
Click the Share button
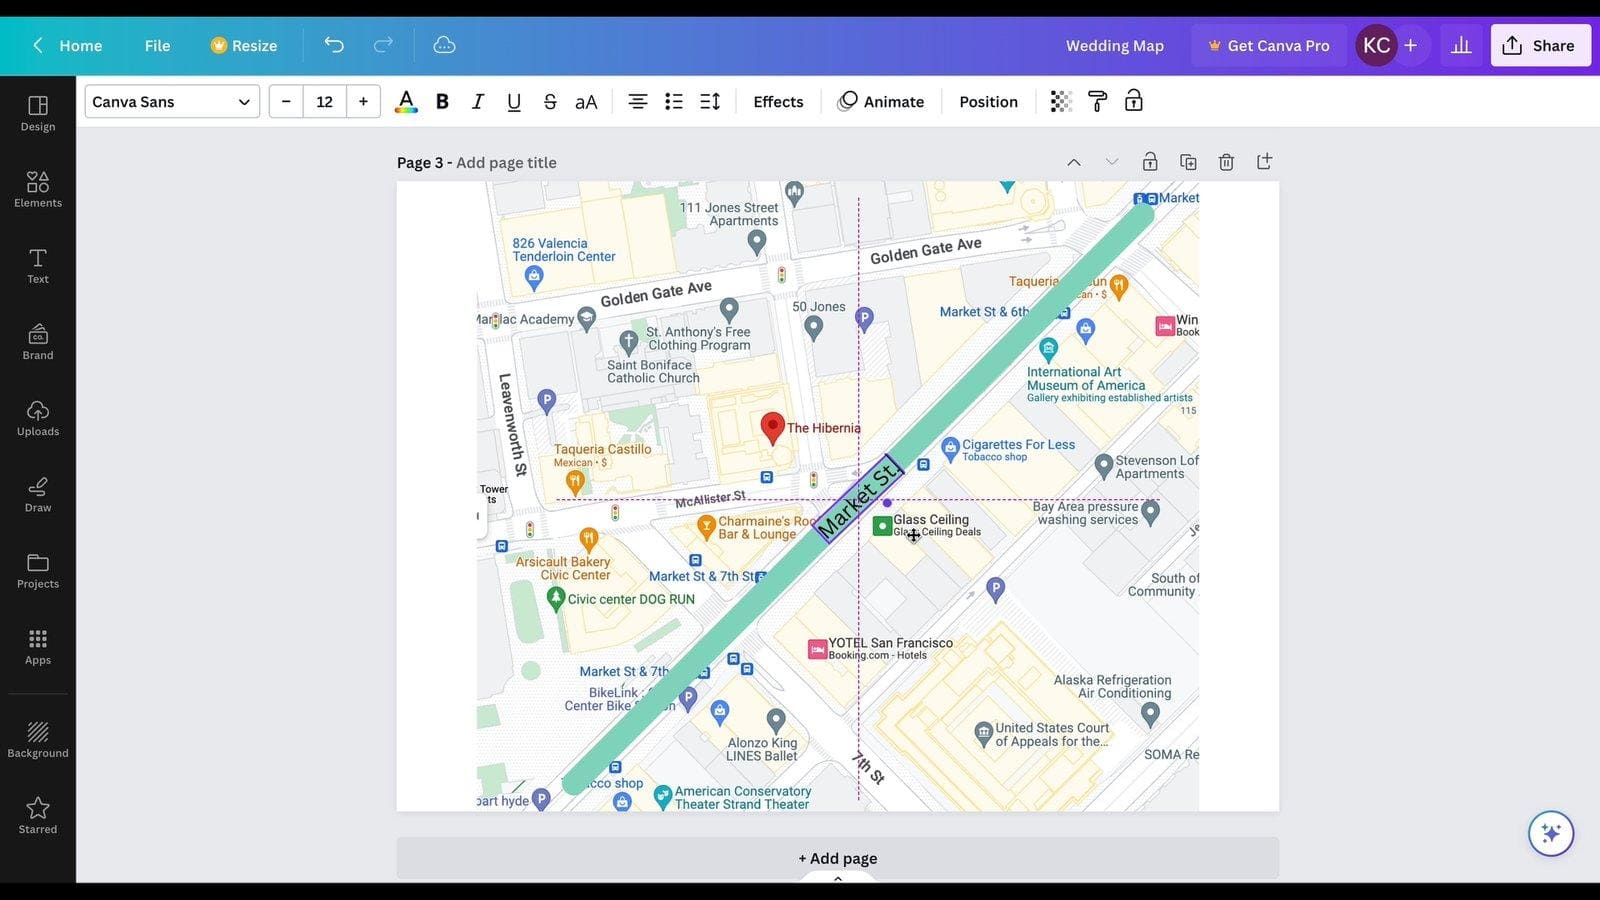[1540, 45]
